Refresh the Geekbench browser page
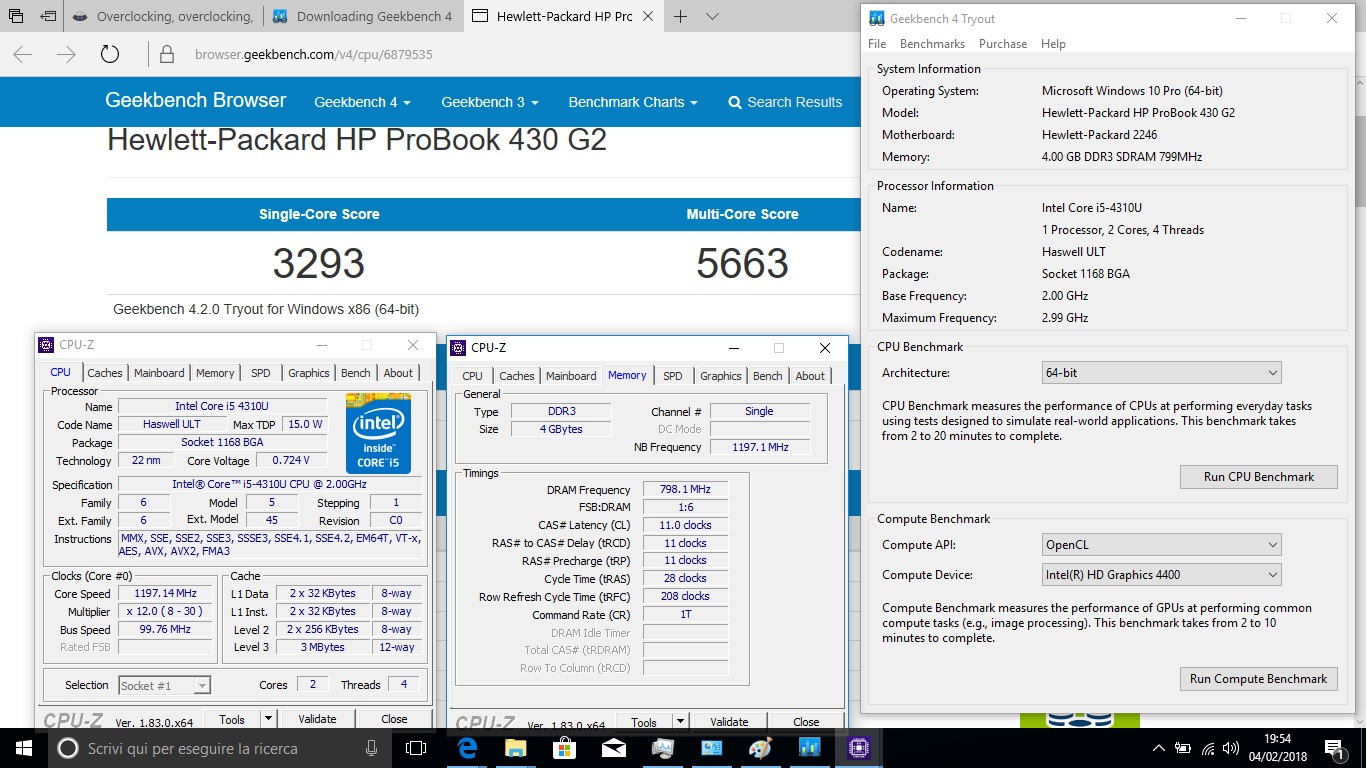Screen dimensions: 1366x768 110,55
